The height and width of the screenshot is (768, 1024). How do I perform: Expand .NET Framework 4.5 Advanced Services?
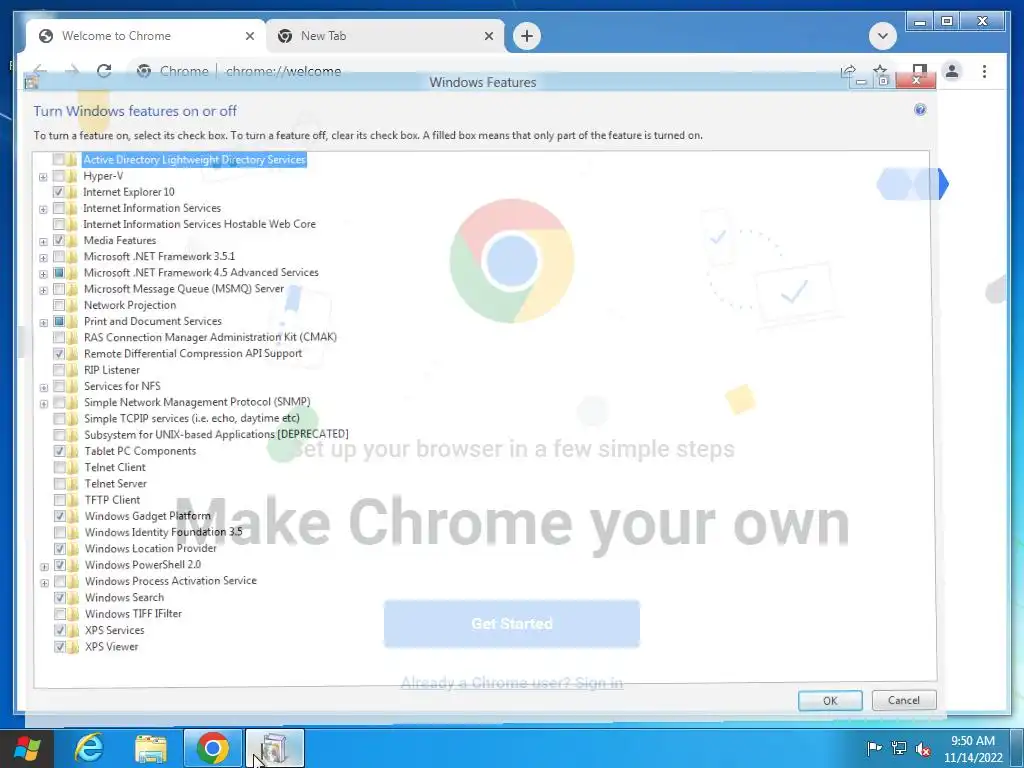(x=43, y=274)
